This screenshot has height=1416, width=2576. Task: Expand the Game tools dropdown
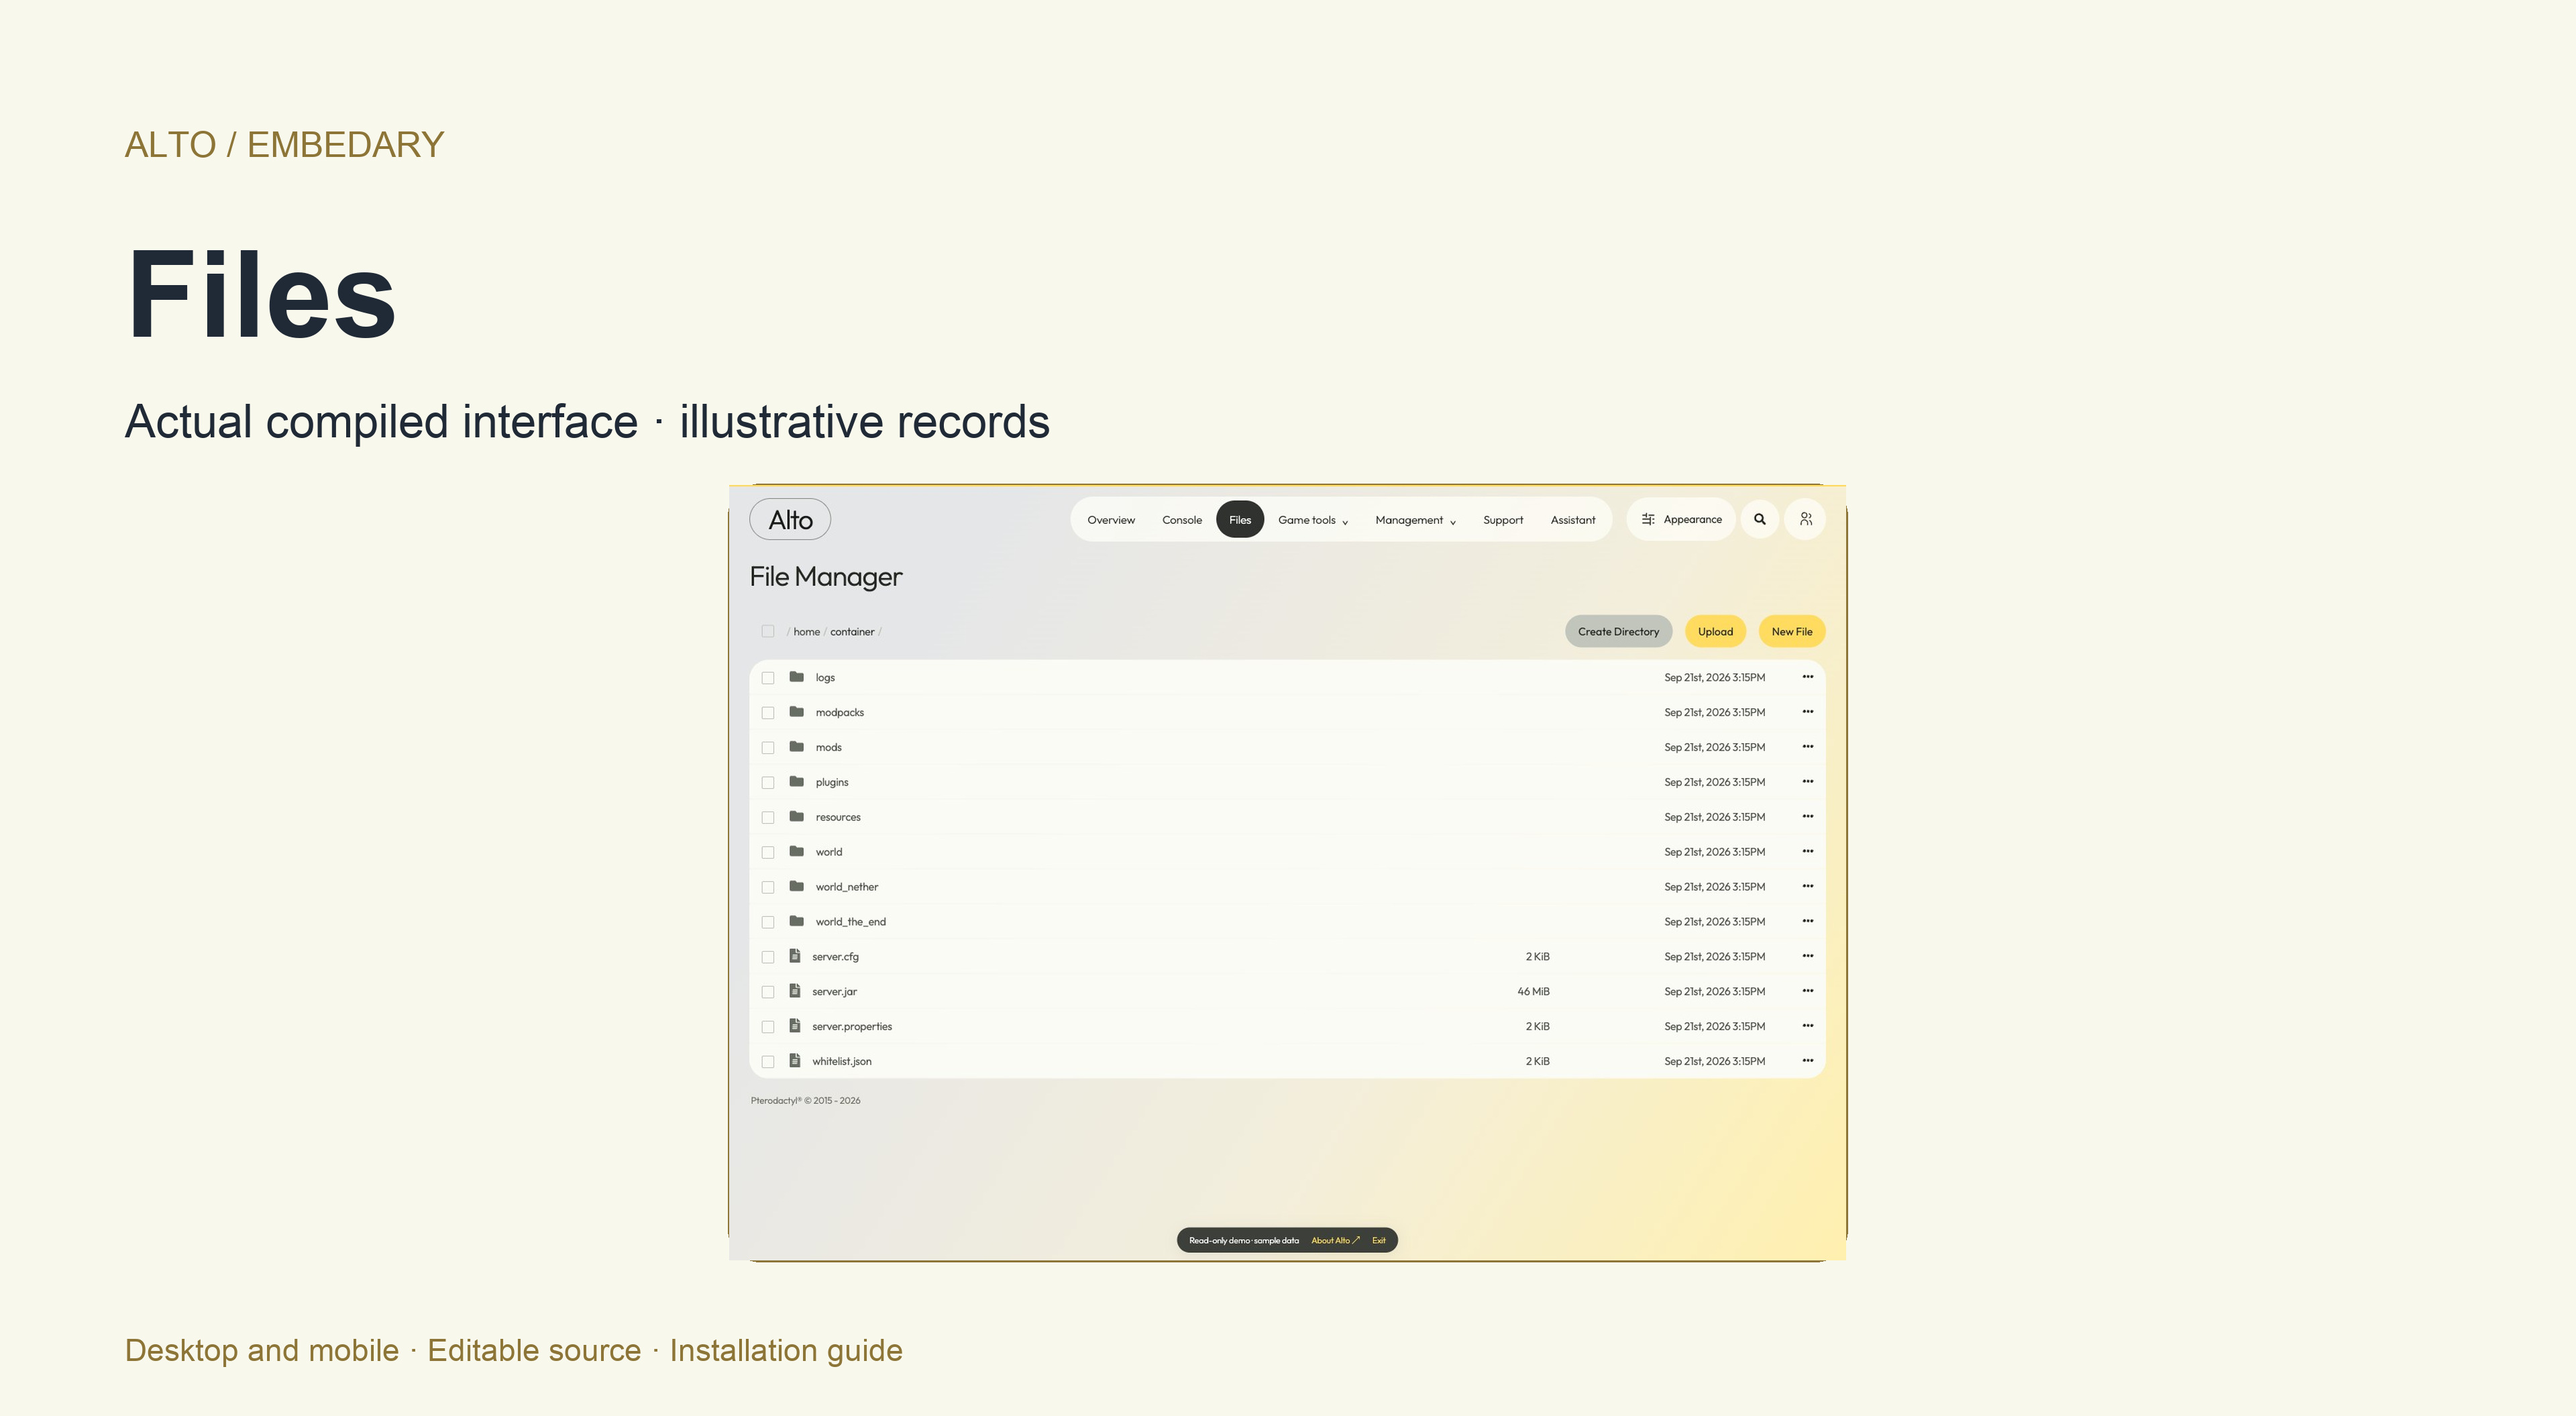(x=1313, y=520)
